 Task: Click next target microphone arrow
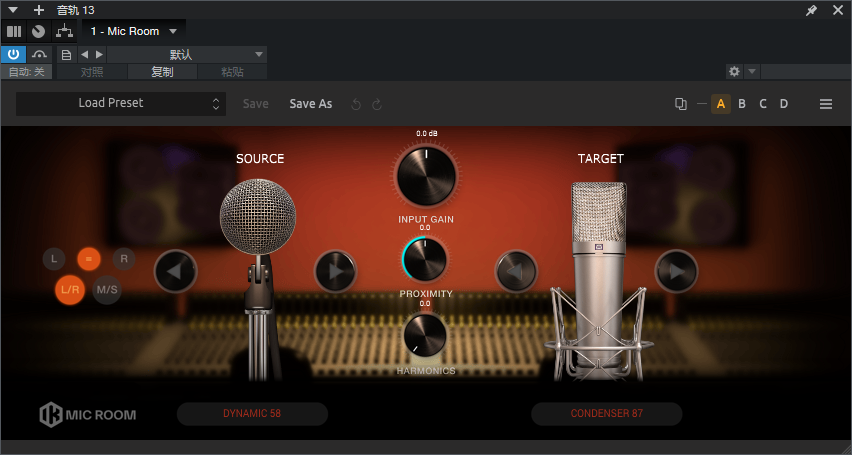676,271
